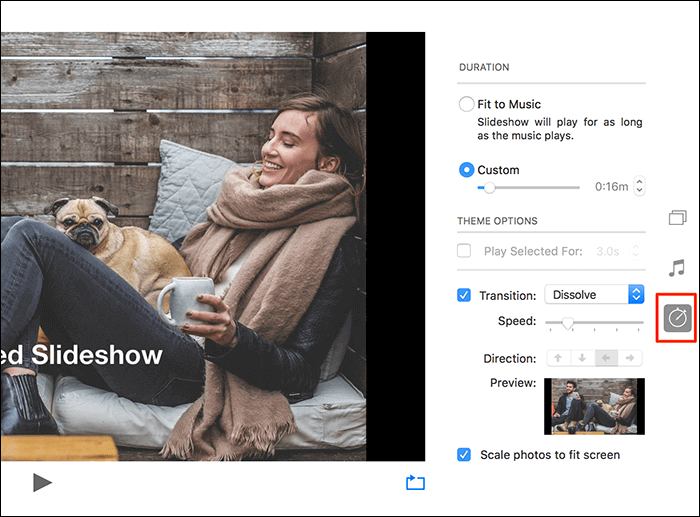Set transition direction to up arrow

tap(558, 358)
